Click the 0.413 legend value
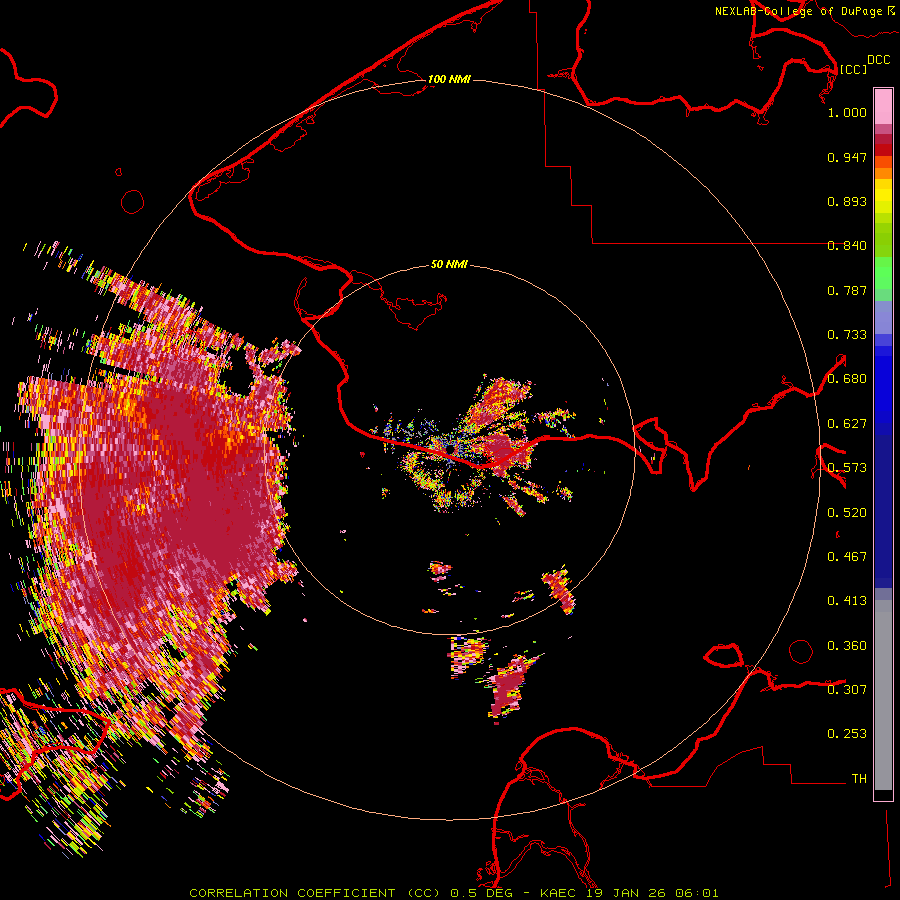Screen dimensions: 900x900 point(847,601)
